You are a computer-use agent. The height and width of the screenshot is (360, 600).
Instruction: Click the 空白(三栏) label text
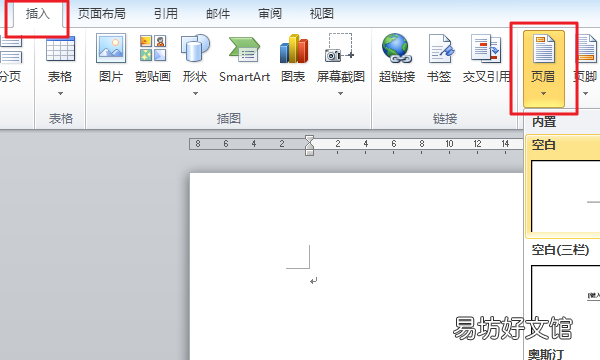pos(560,250)
